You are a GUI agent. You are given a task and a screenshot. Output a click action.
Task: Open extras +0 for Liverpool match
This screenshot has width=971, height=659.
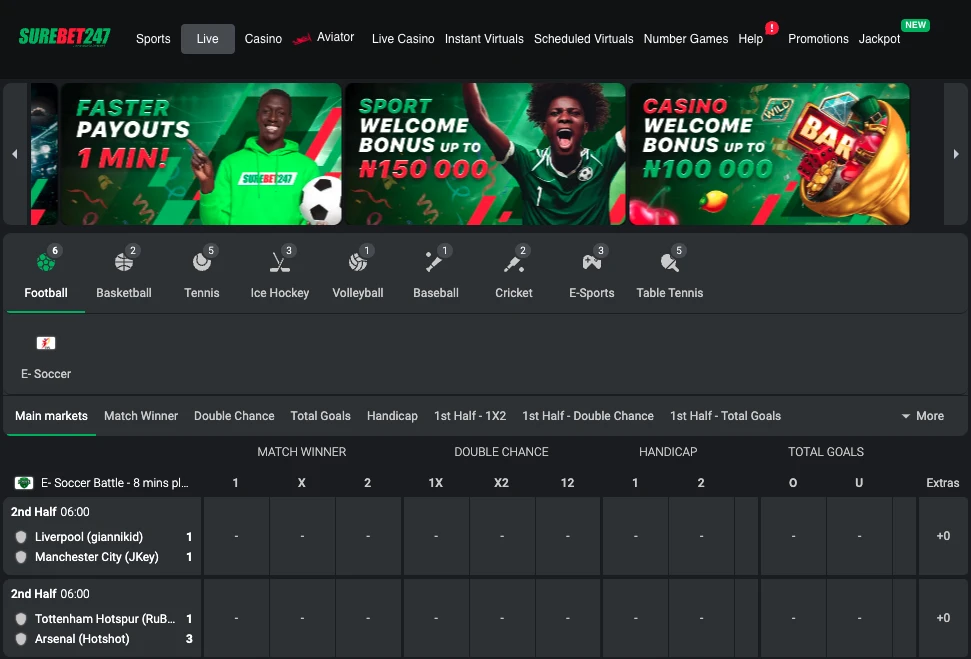pyautogui.click(x=942, y=536)
